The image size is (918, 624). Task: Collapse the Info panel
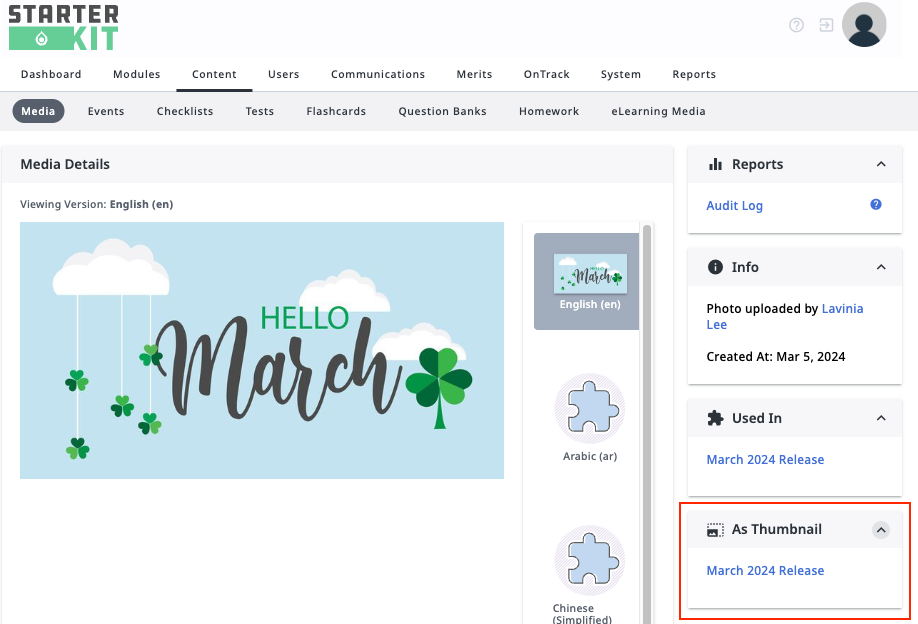[881, 267]
